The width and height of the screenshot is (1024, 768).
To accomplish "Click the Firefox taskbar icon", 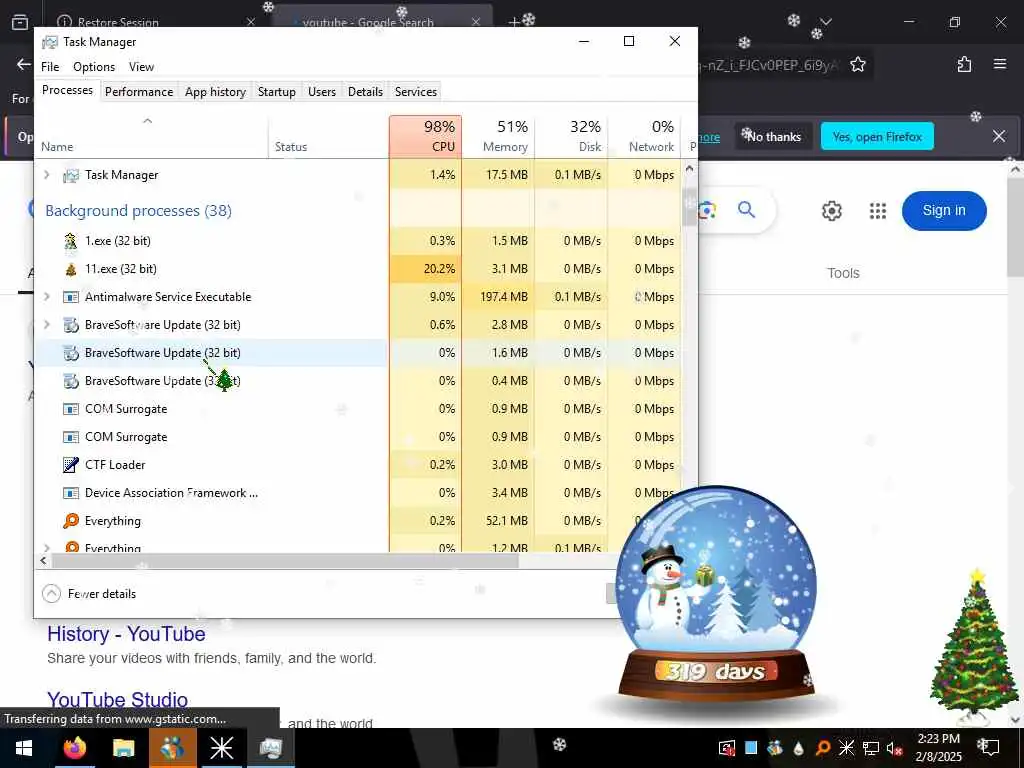I will click(x=74, y=748).
